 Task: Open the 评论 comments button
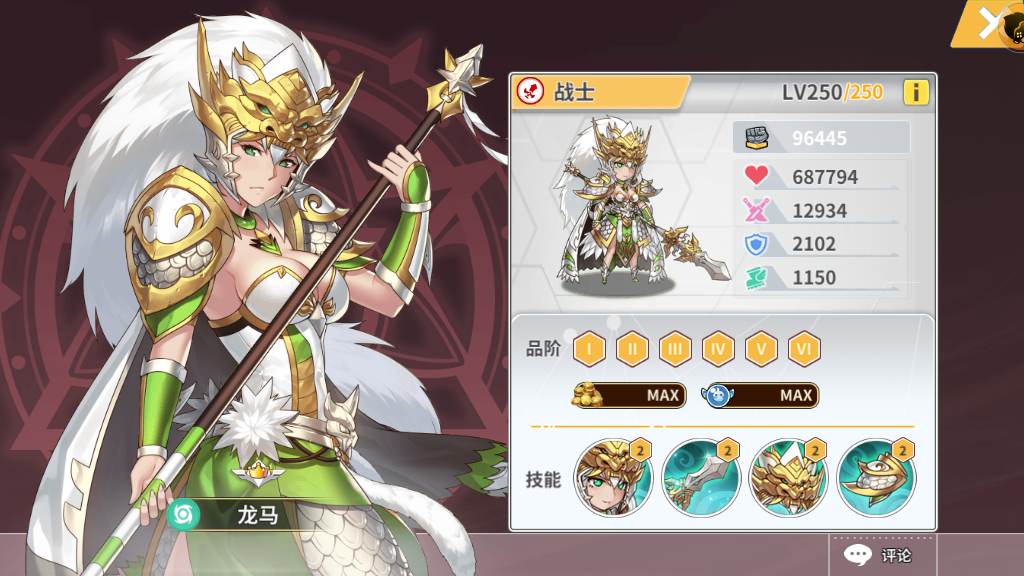(882, 555)
